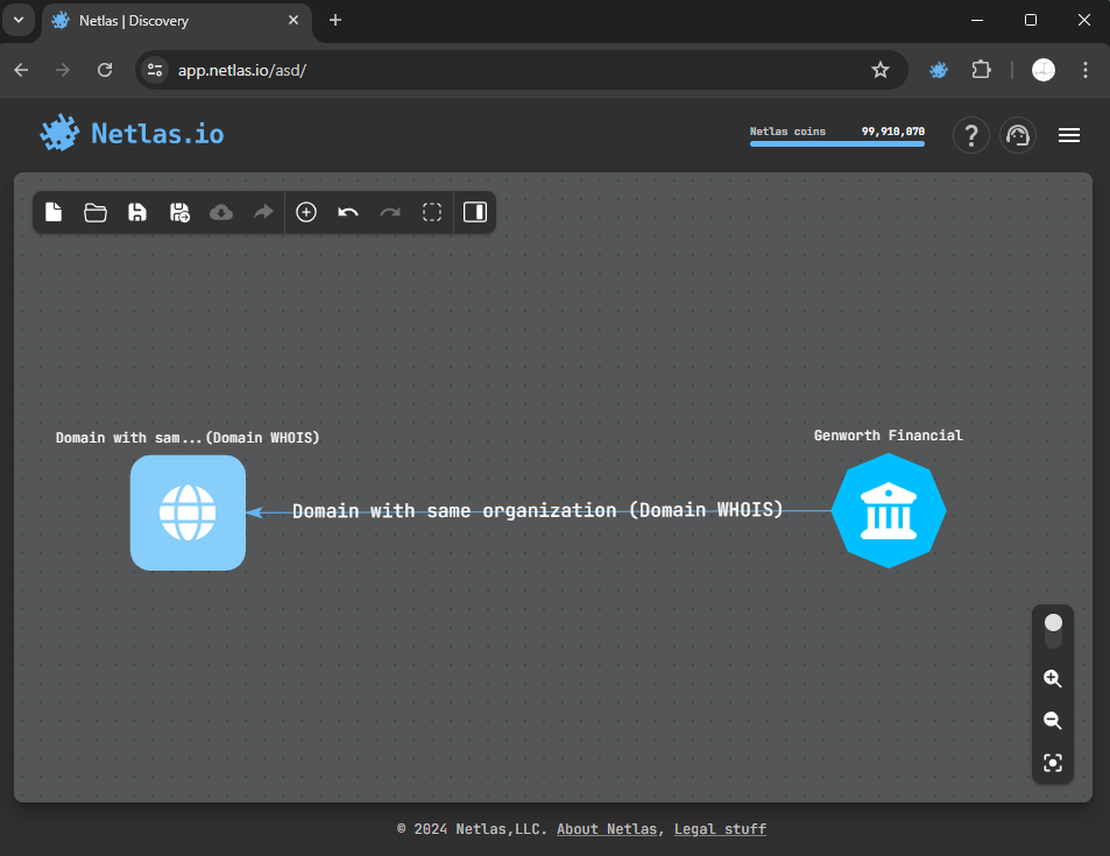Fit the graph to screen
The width and height of the screenshot is (1110, 856).
coord(1052,762)
